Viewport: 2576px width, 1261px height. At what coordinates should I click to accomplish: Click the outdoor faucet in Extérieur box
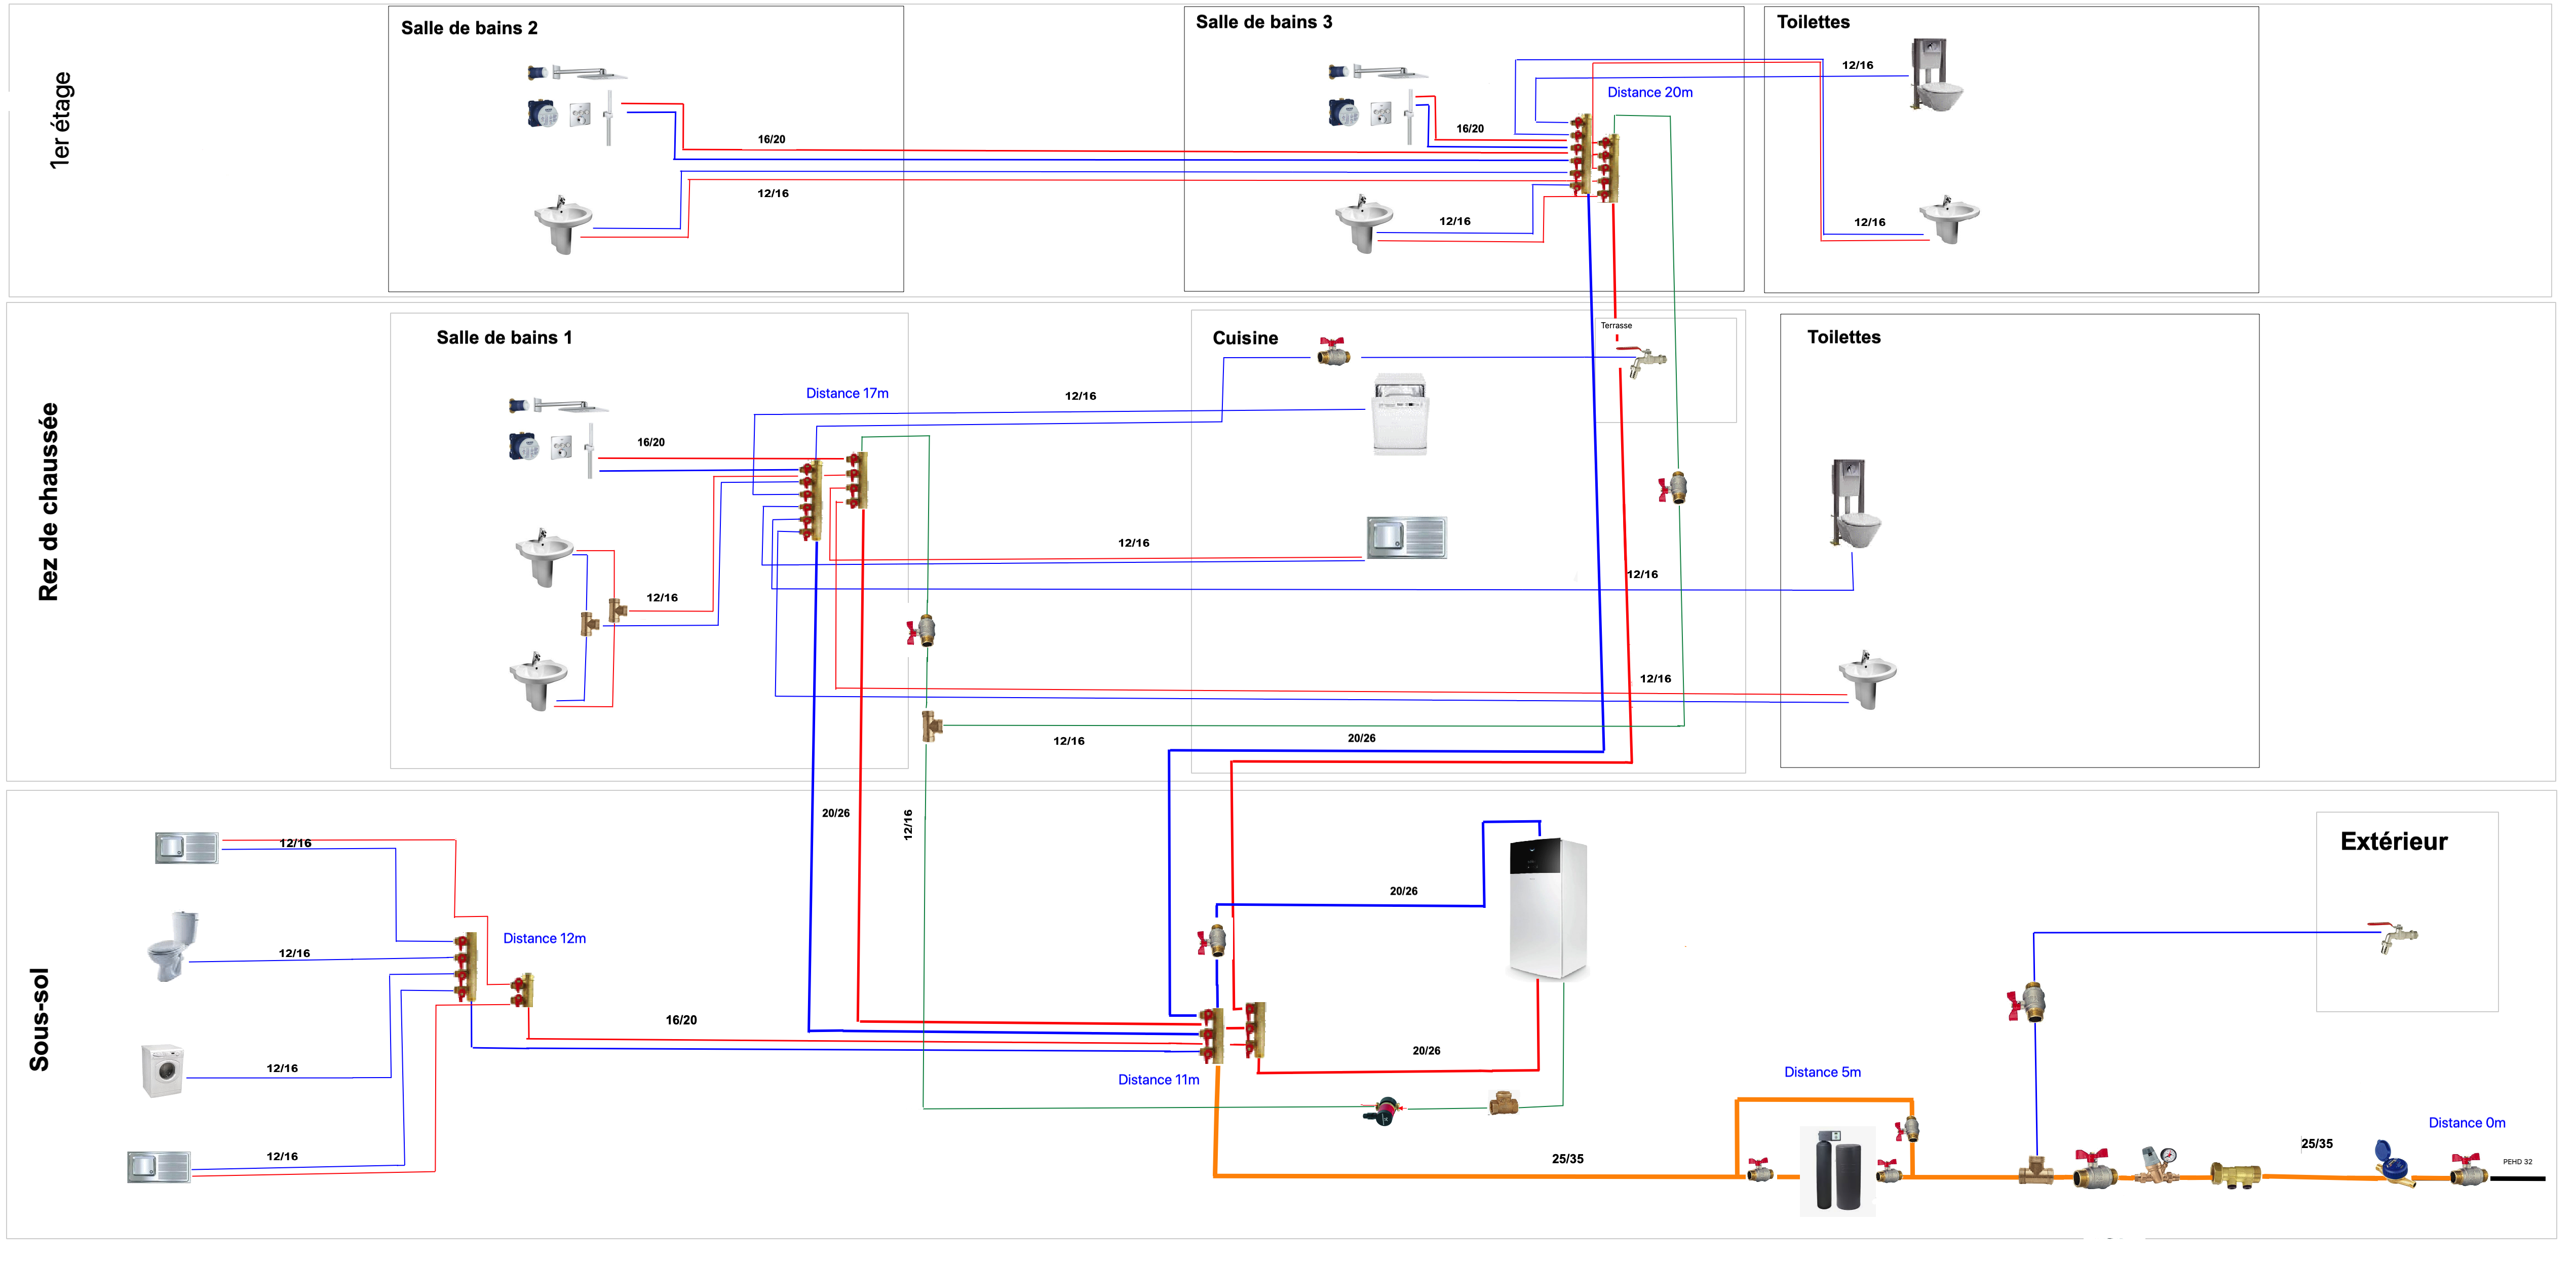click(2397, 936)
